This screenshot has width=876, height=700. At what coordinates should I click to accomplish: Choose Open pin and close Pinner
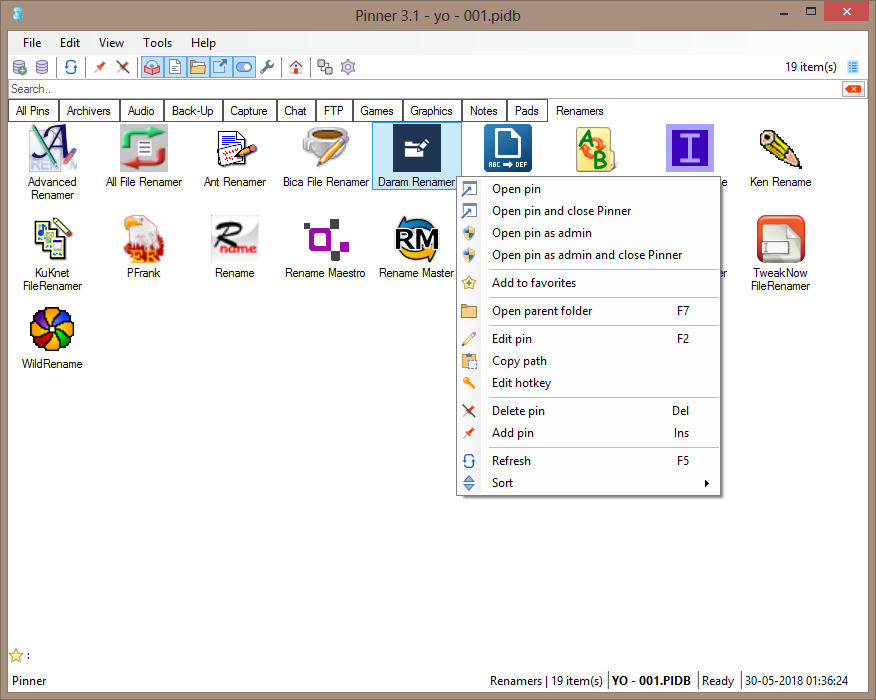tap(588, 211)
